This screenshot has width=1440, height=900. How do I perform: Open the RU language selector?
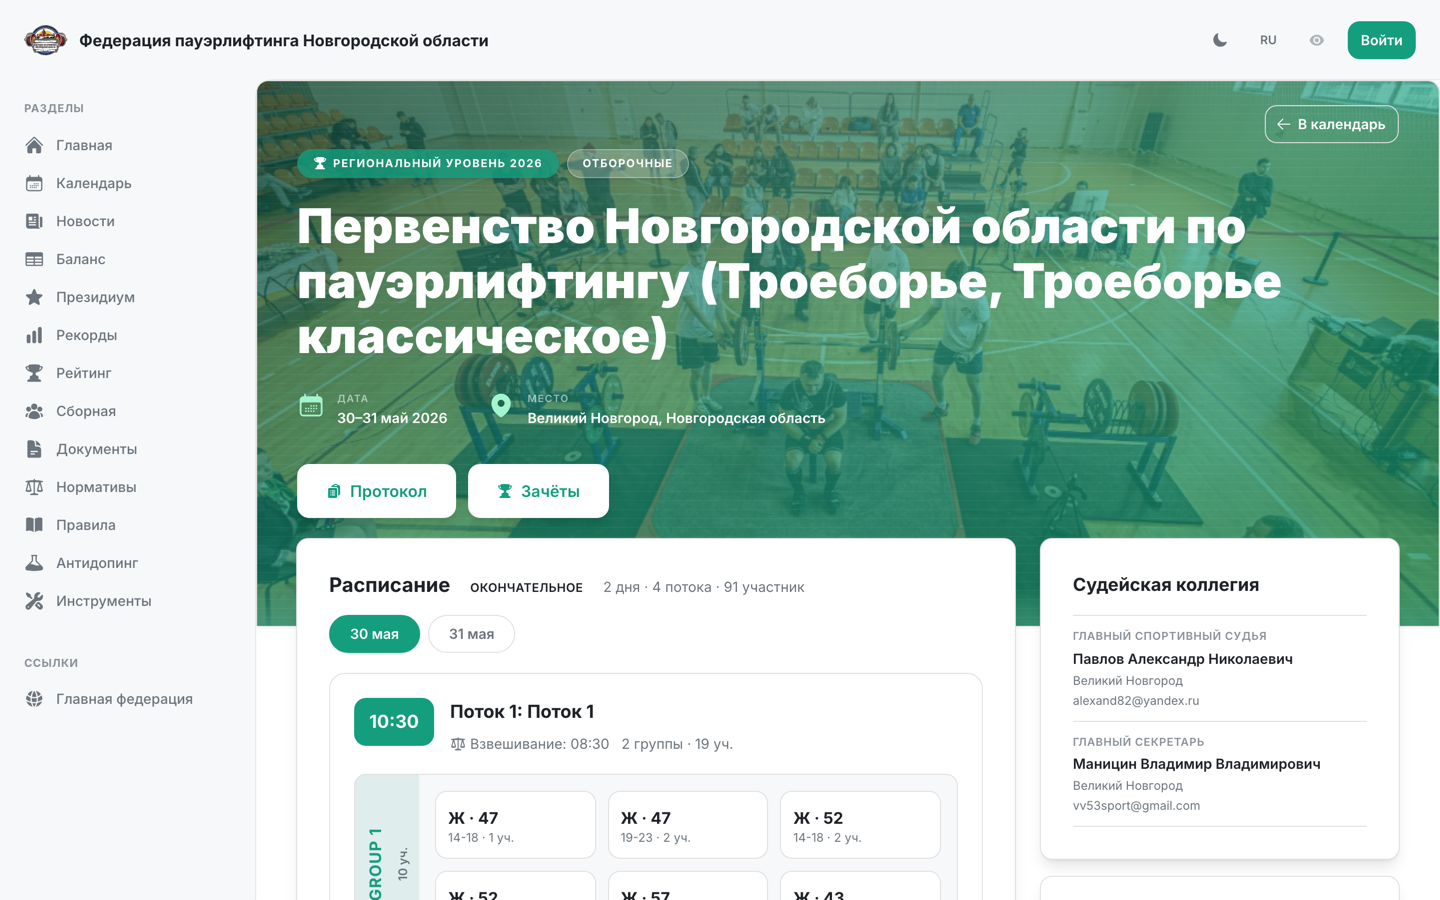(x=1268, y=40)
